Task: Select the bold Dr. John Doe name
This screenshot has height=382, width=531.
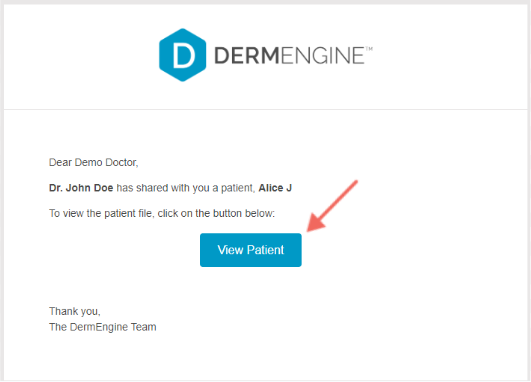Action: [81, 188]
